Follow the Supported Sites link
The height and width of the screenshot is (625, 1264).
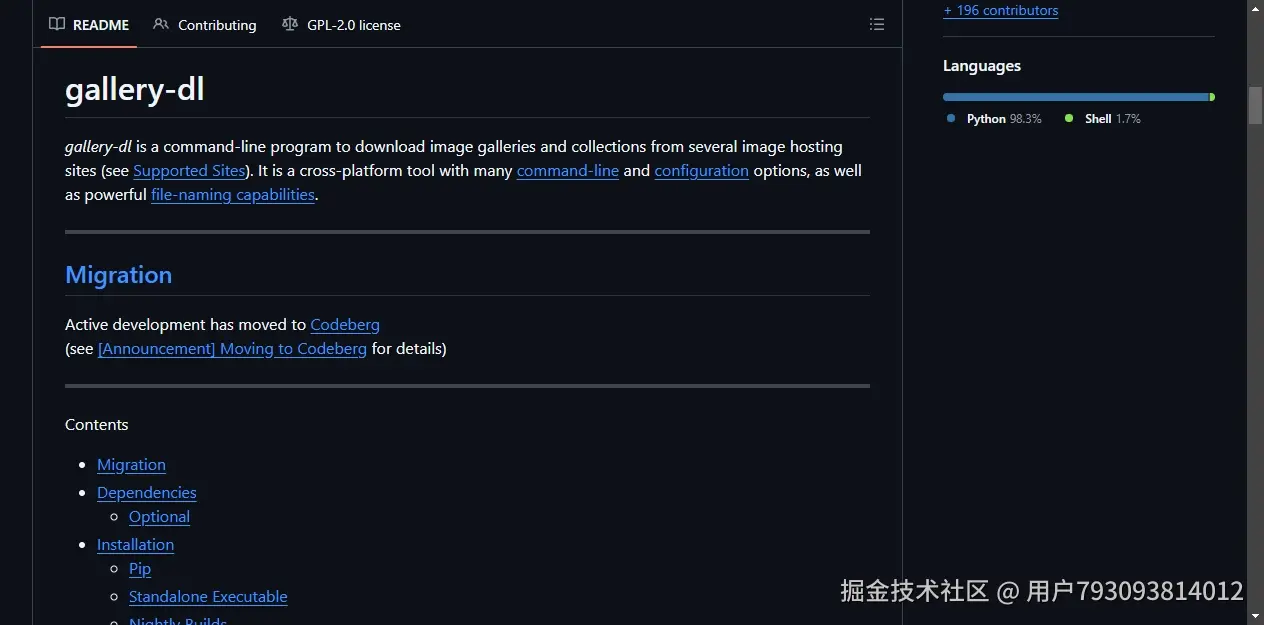click(189, 171)
